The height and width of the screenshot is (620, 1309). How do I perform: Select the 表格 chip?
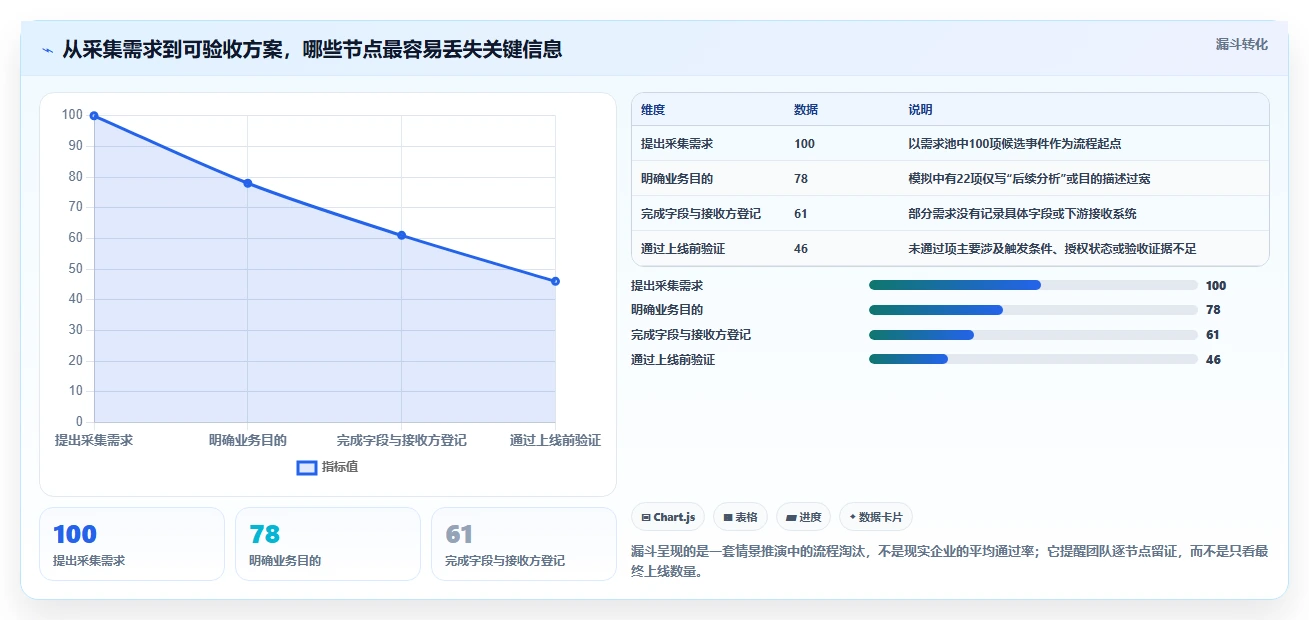(x=740, y=517)
